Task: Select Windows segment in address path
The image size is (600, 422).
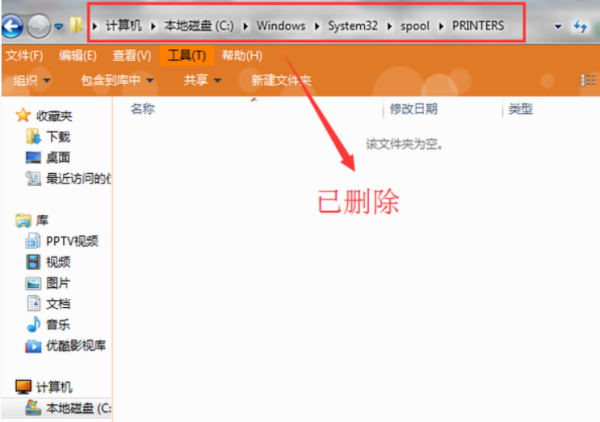Action: pyautogui.click(x=281, y=26)
